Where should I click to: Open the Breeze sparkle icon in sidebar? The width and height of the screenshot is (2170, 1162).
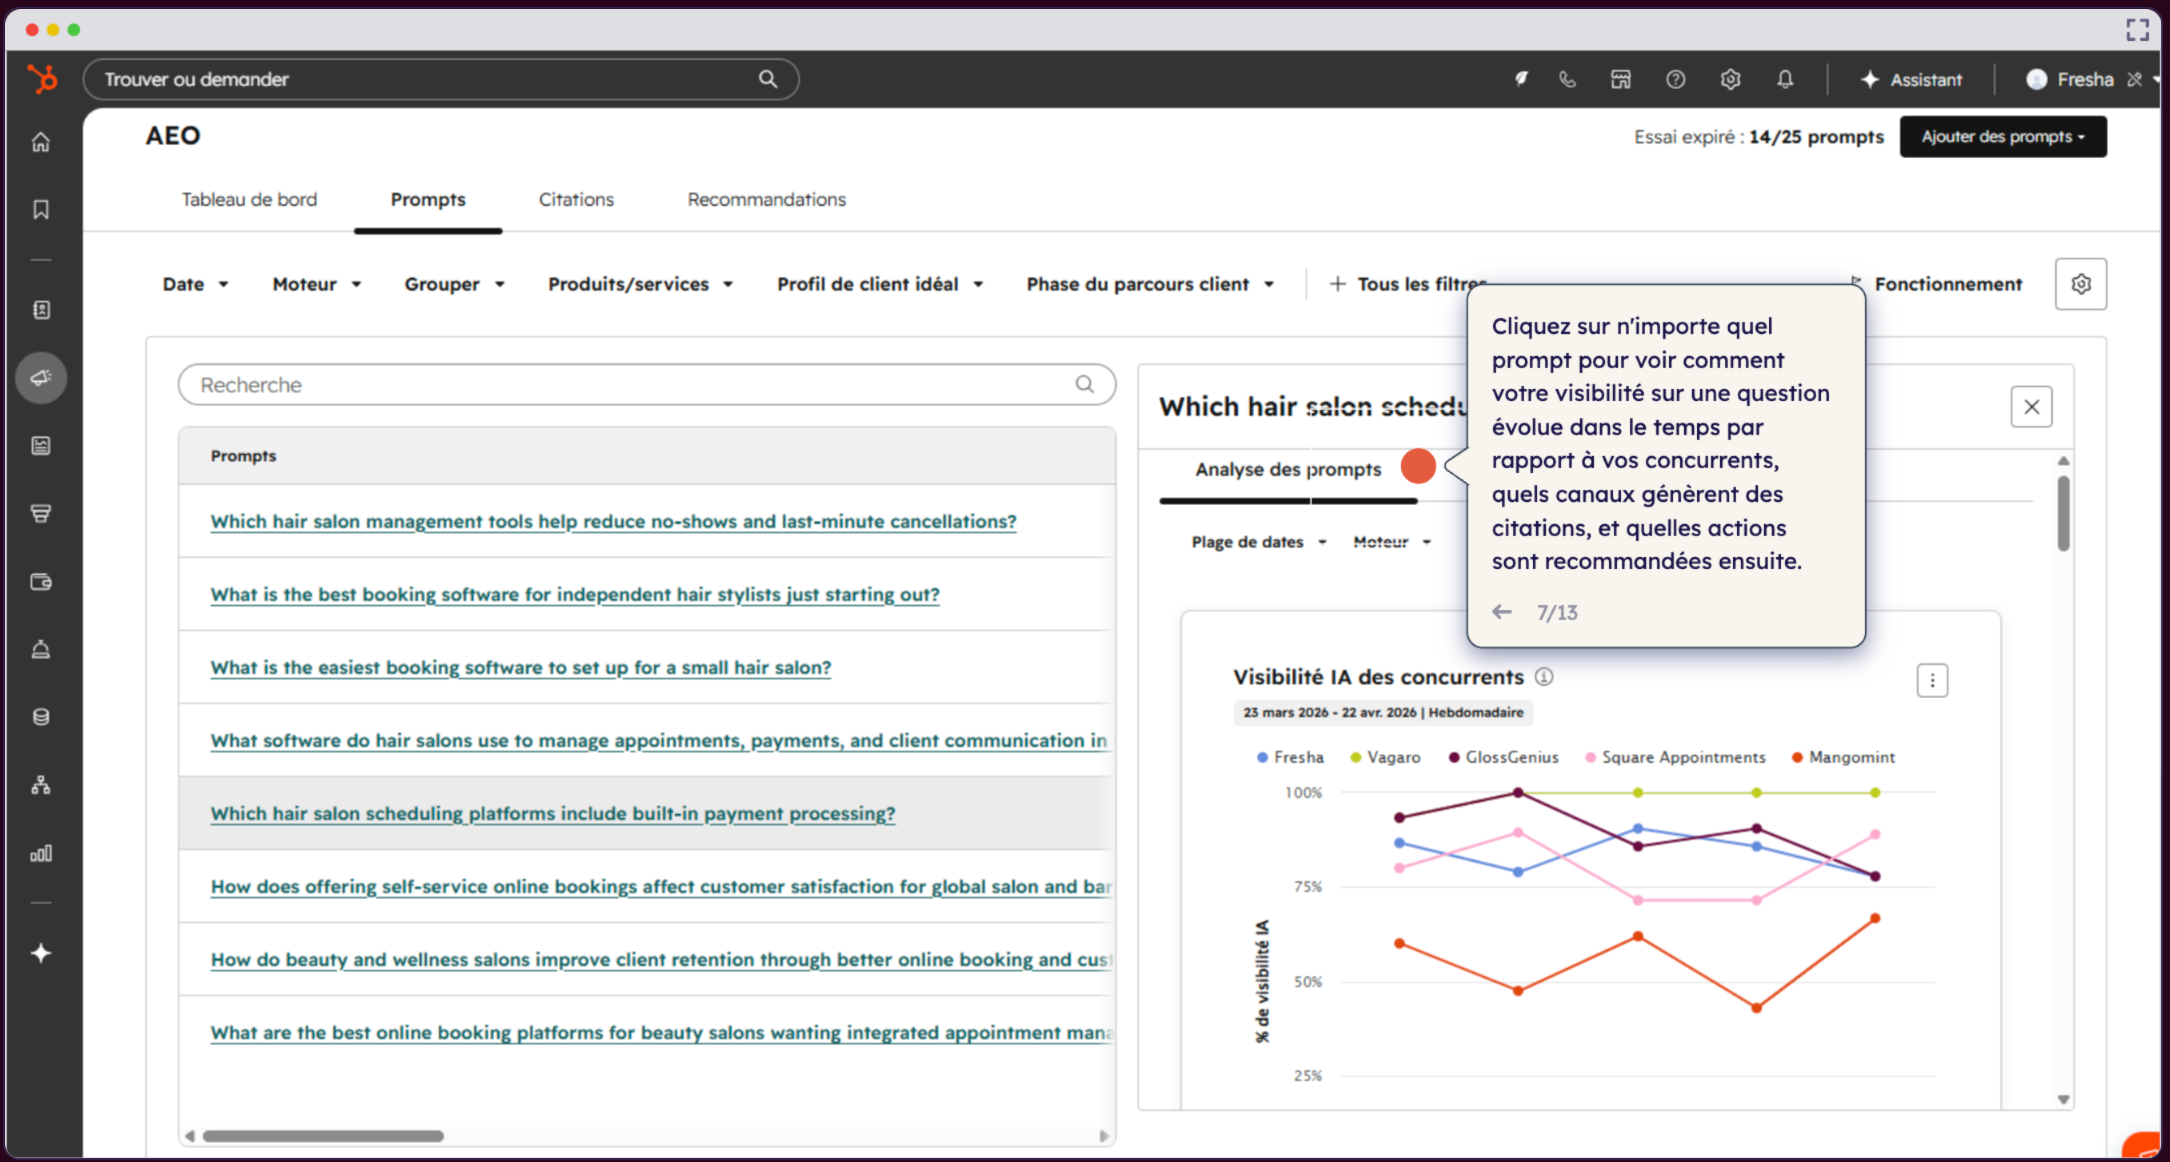pos(41,953)
